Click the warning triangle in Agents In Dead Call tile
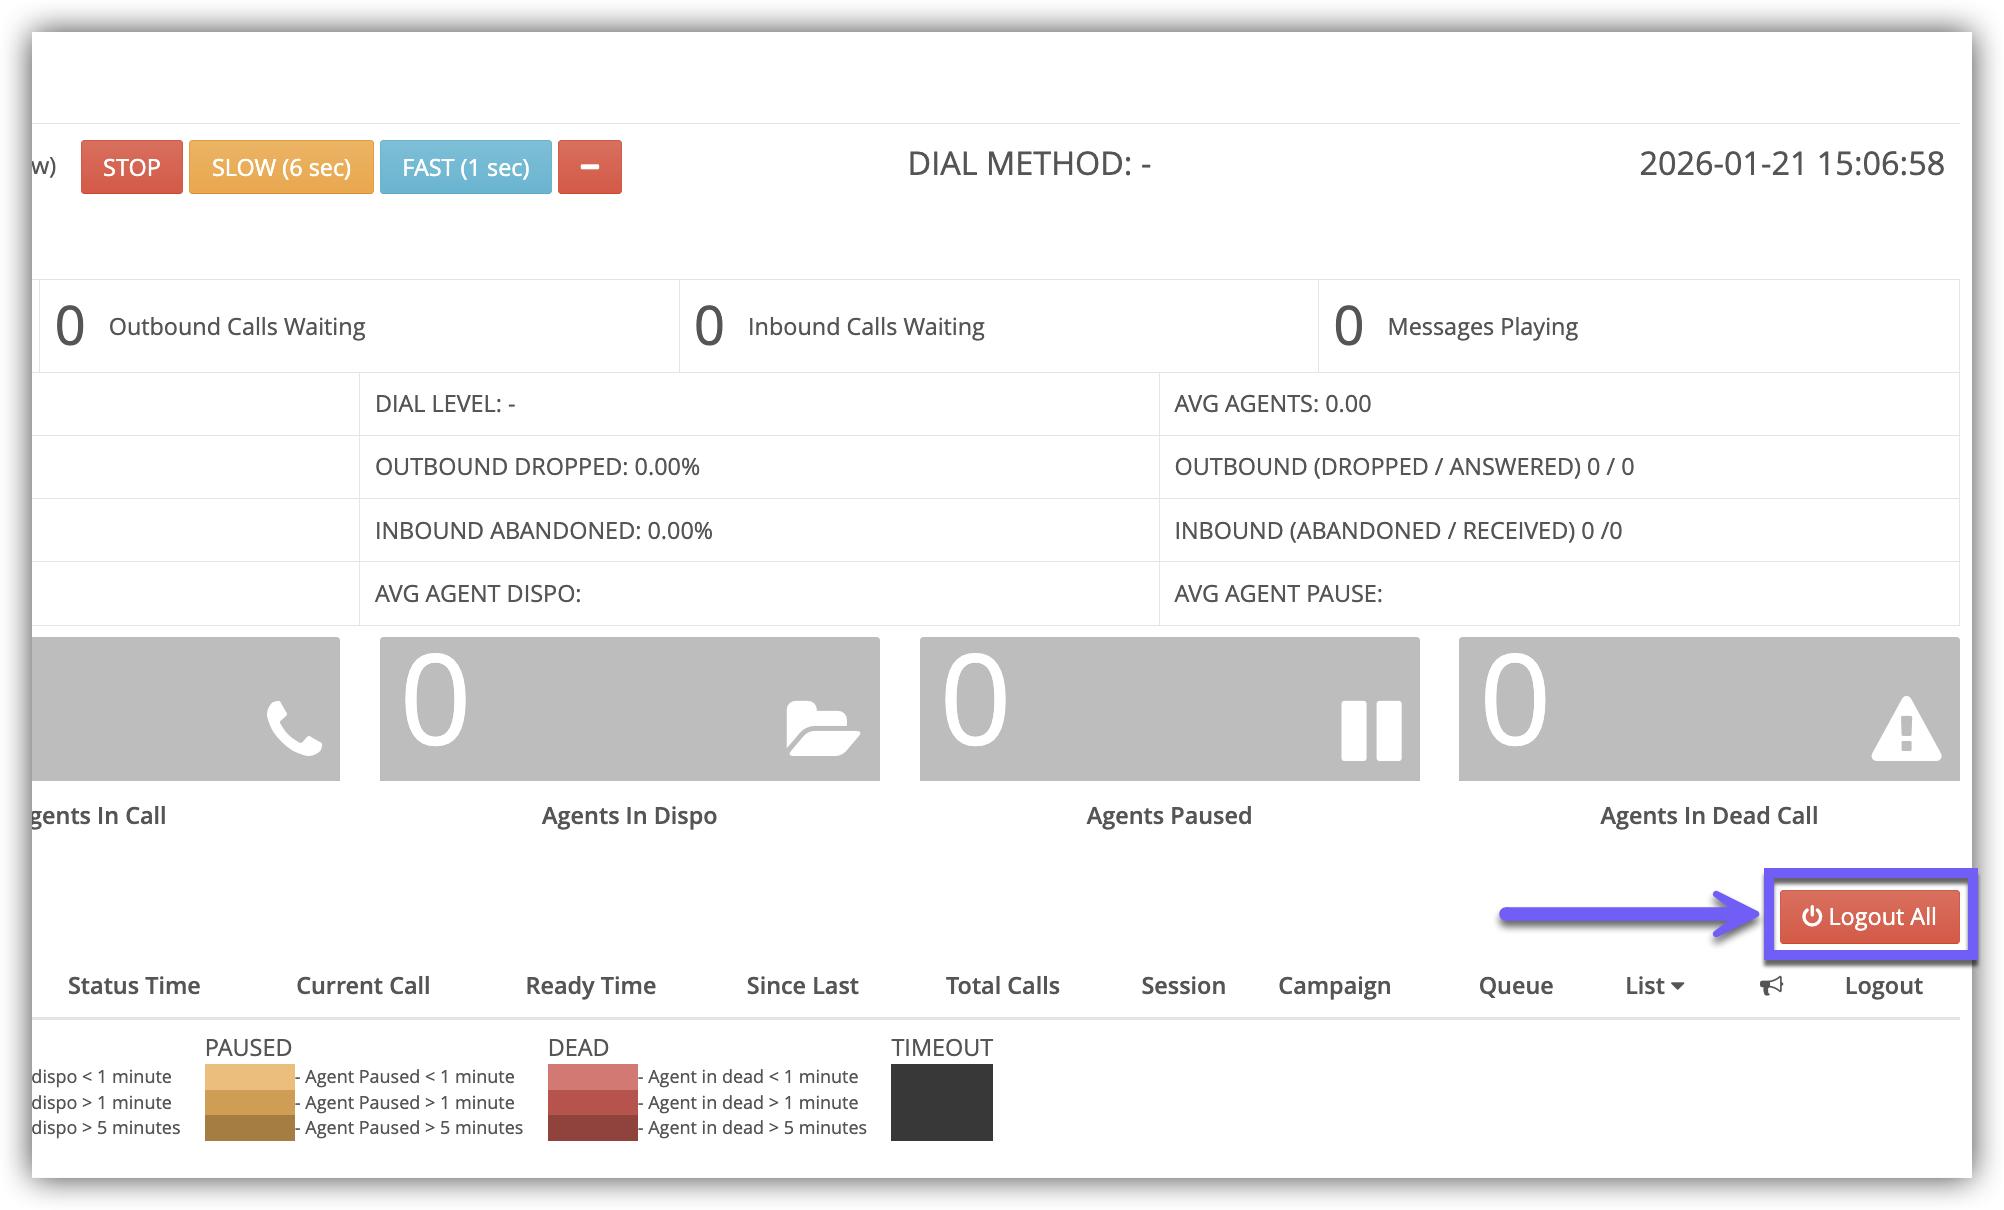The image size is (2004, 1210). click(1906, 730)
